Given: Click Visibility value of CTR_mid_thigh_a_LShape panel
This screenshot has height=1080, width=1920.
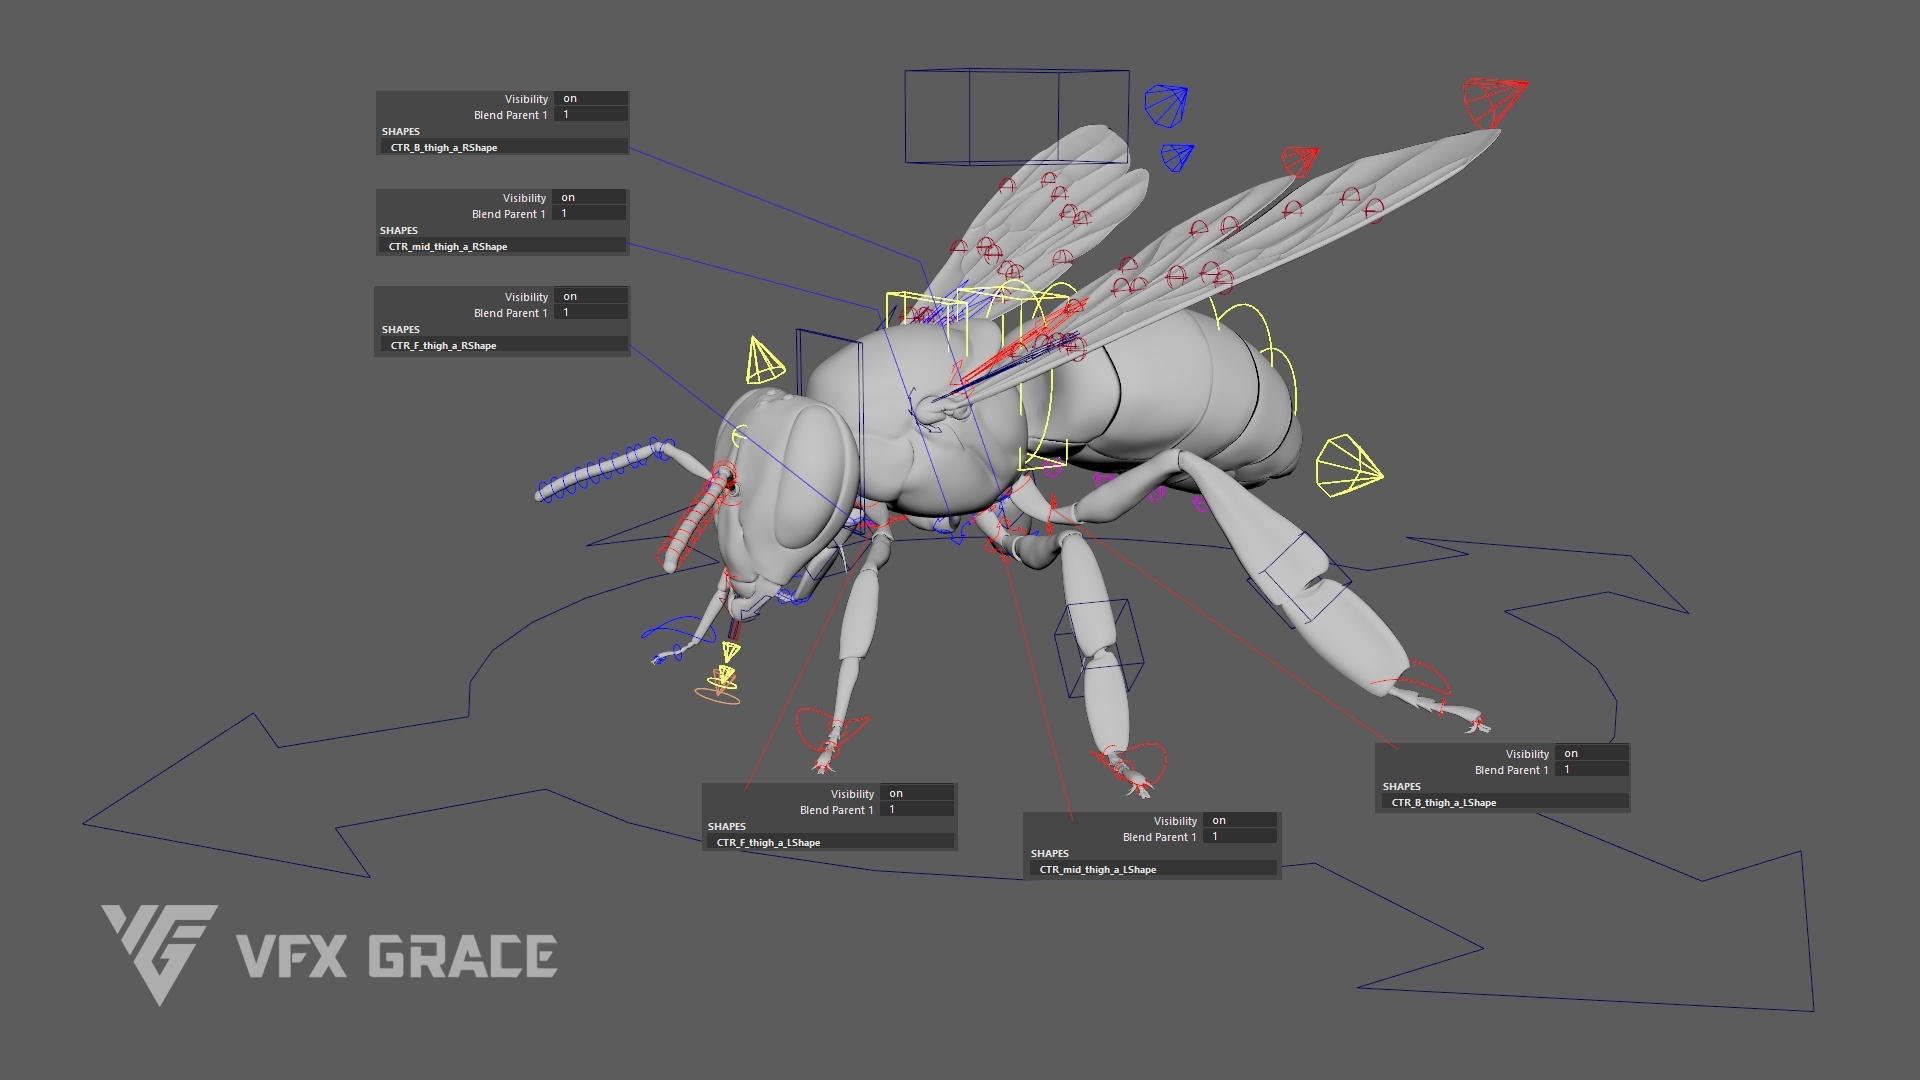Looking at the screenshot, I should 1240,821.
